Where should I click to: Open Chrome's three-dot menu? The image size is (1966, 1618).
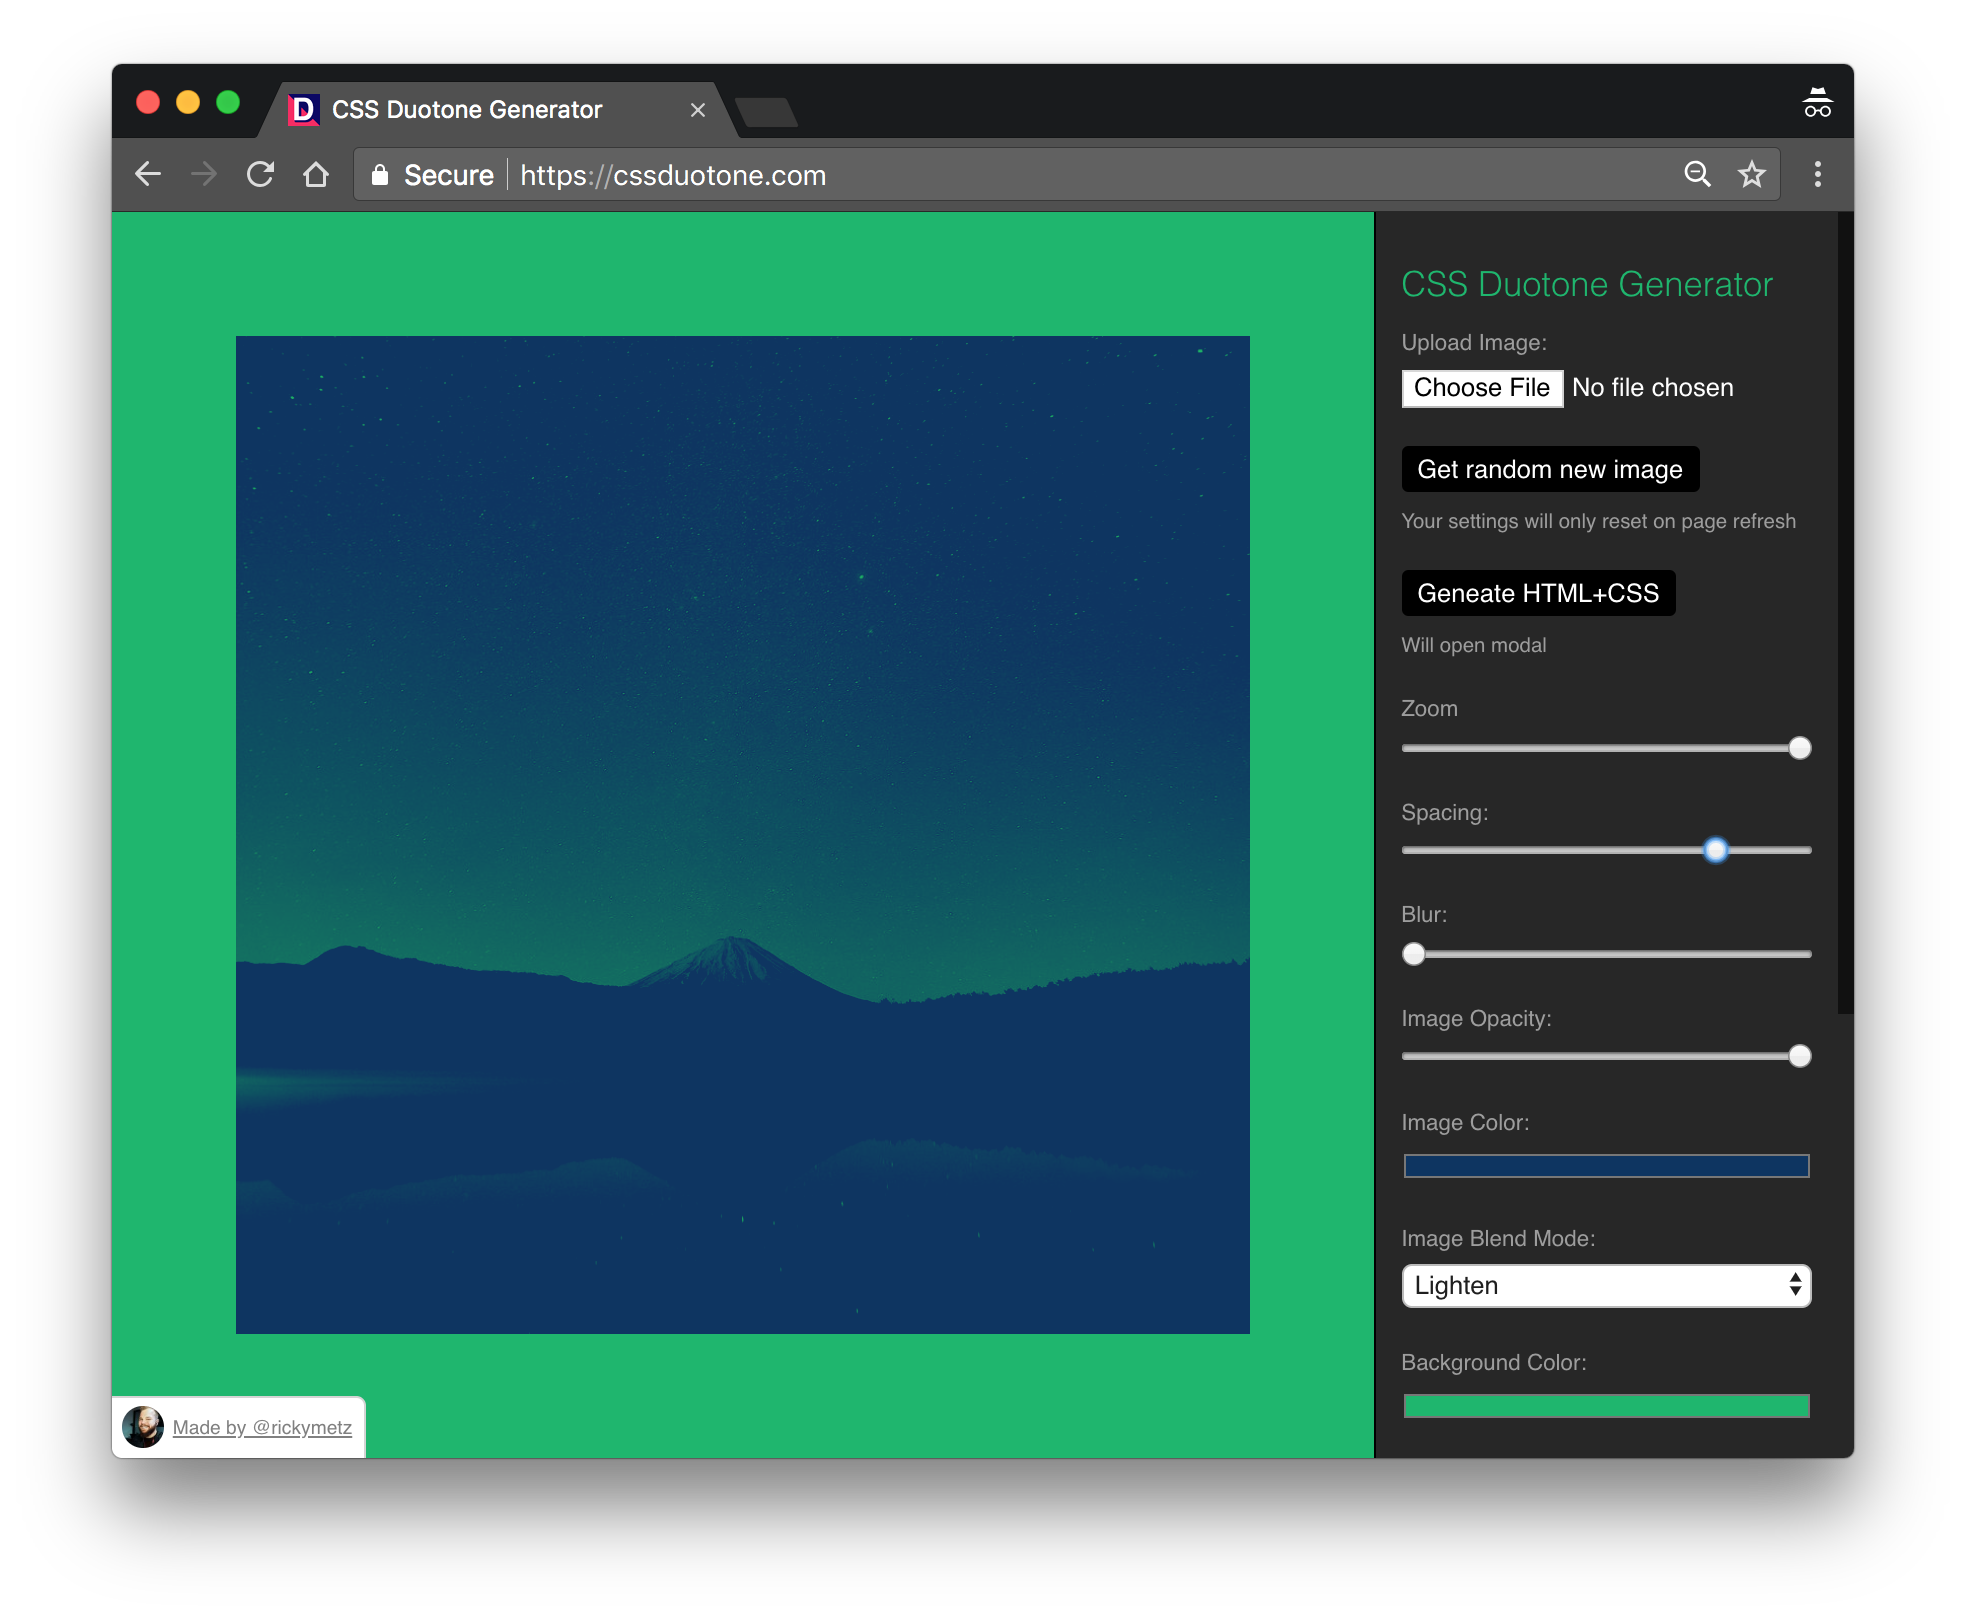(x=1818, y=174)
